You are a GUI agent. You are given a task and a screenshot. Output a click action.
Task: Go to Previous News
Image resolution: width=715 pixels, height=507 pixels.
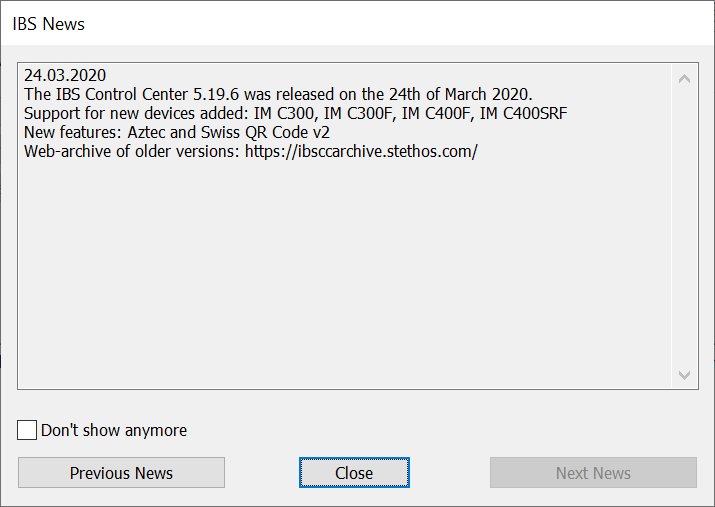pyautogui.click(x=121, y=473)
